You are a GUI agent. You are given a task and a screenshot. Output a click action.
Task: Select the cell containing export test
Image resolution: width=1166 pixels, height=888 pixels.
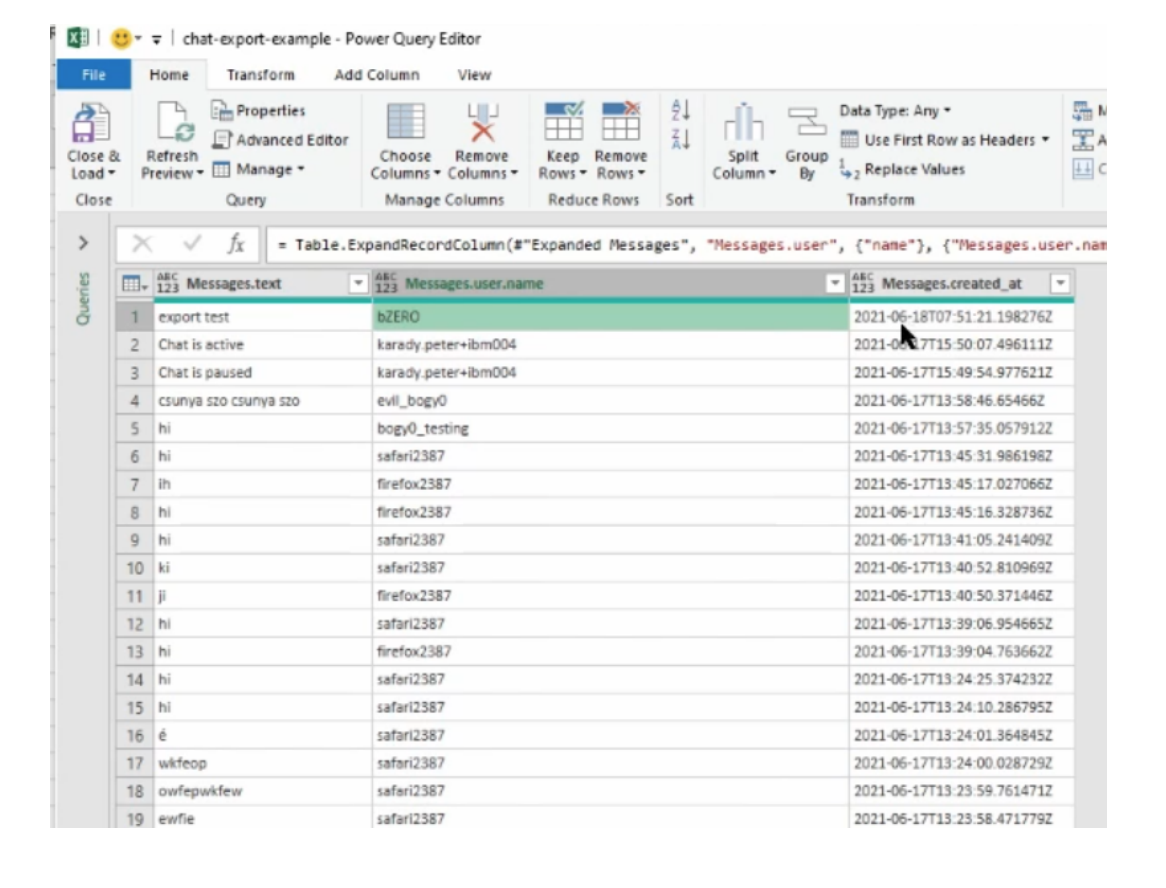[262, 317]
